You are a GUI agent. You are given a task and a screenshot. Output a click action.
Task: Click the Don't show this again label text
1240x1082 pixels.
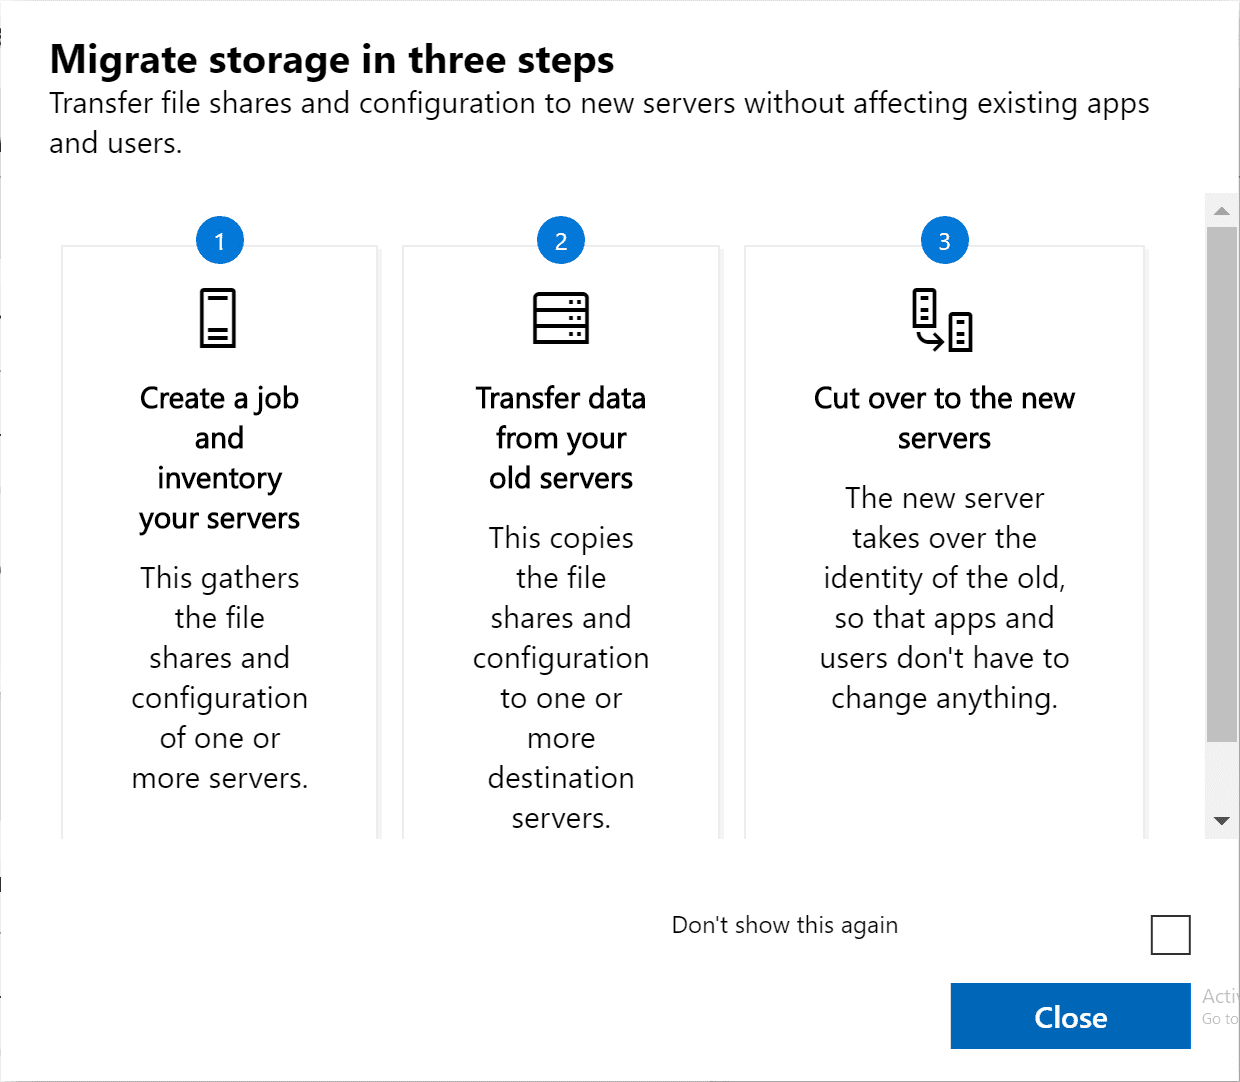[784, 925]
